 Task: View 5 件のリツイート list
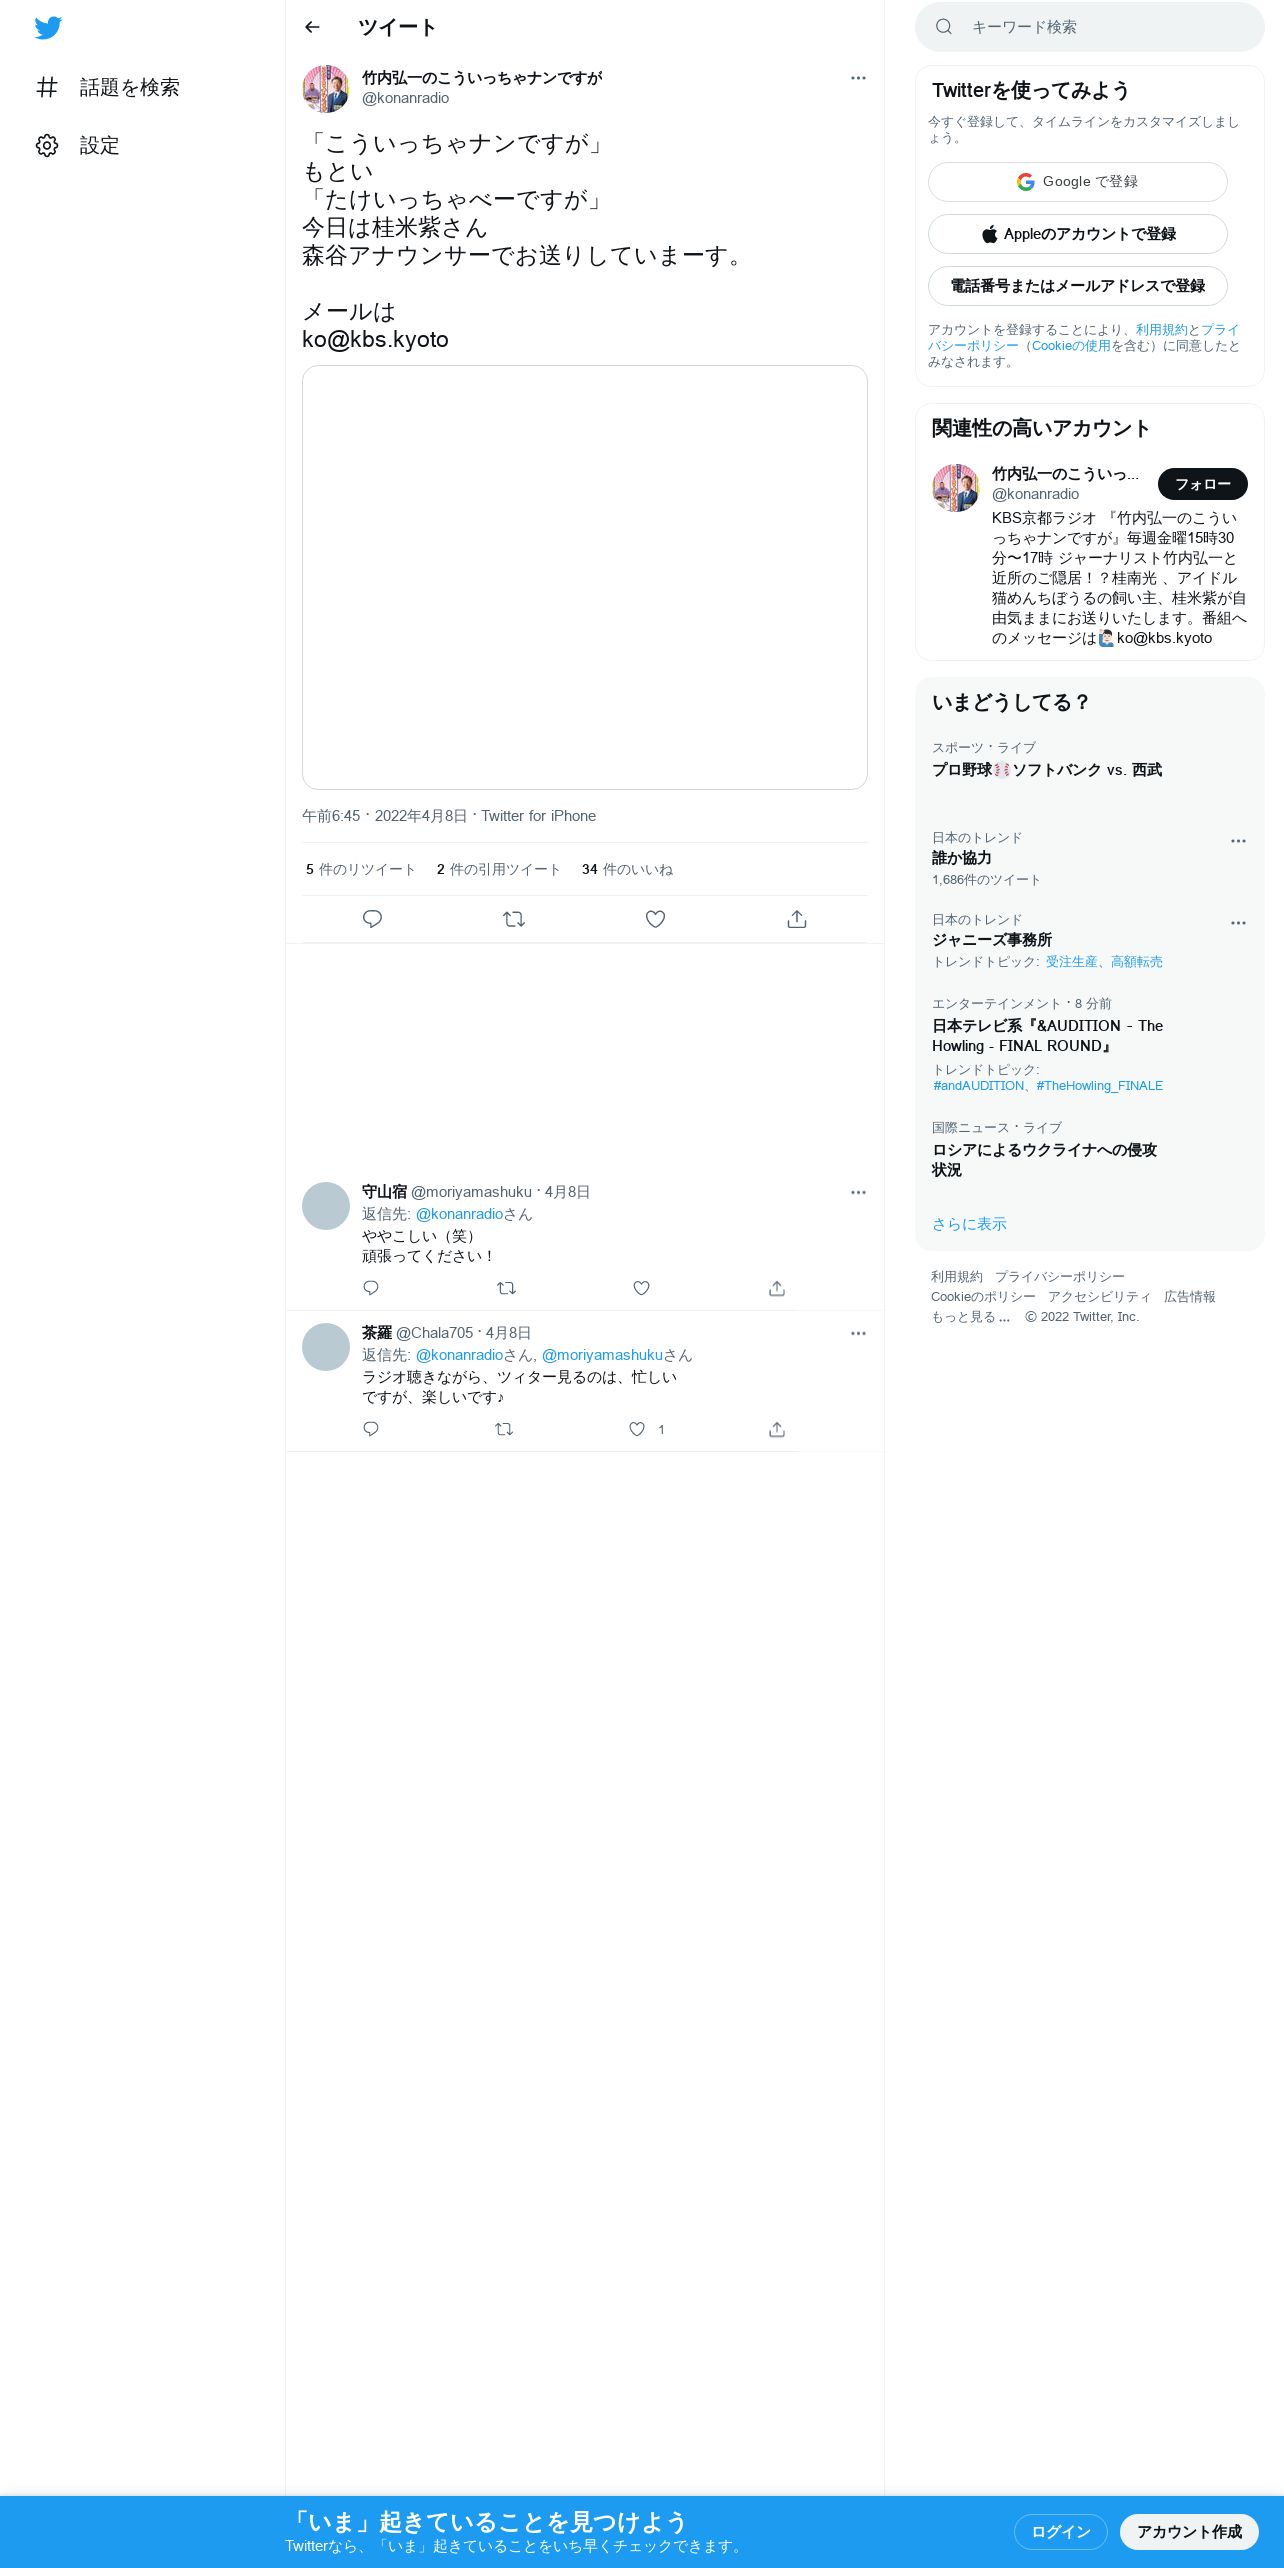[361, 869]
